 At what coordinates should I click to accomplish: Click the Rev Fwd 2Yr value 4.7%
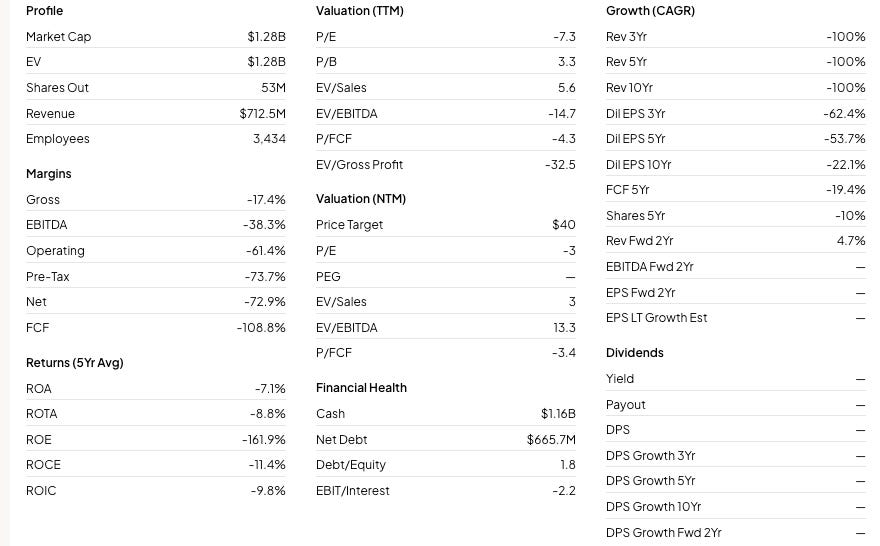[x=851, y=241]
